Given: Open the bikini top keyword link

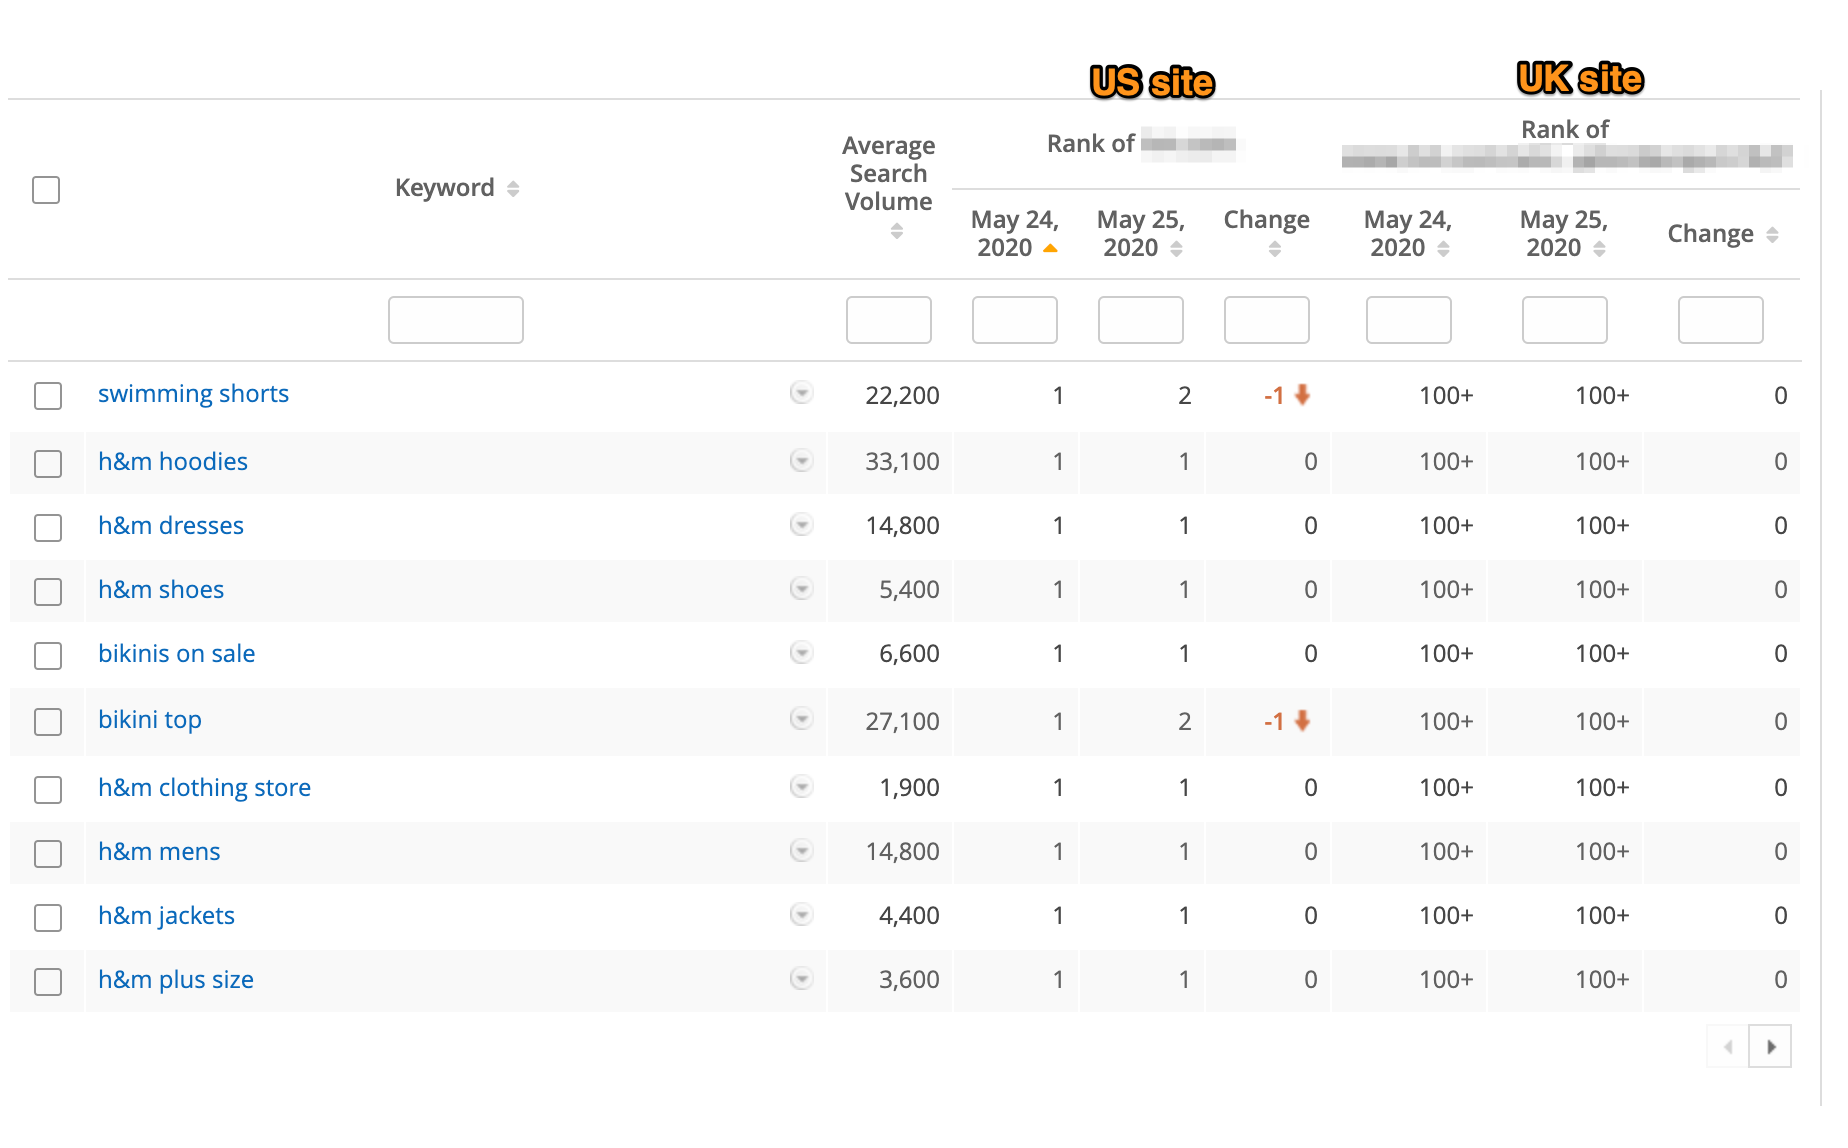Looking at the screenshot, I should (x=150, y=720).
